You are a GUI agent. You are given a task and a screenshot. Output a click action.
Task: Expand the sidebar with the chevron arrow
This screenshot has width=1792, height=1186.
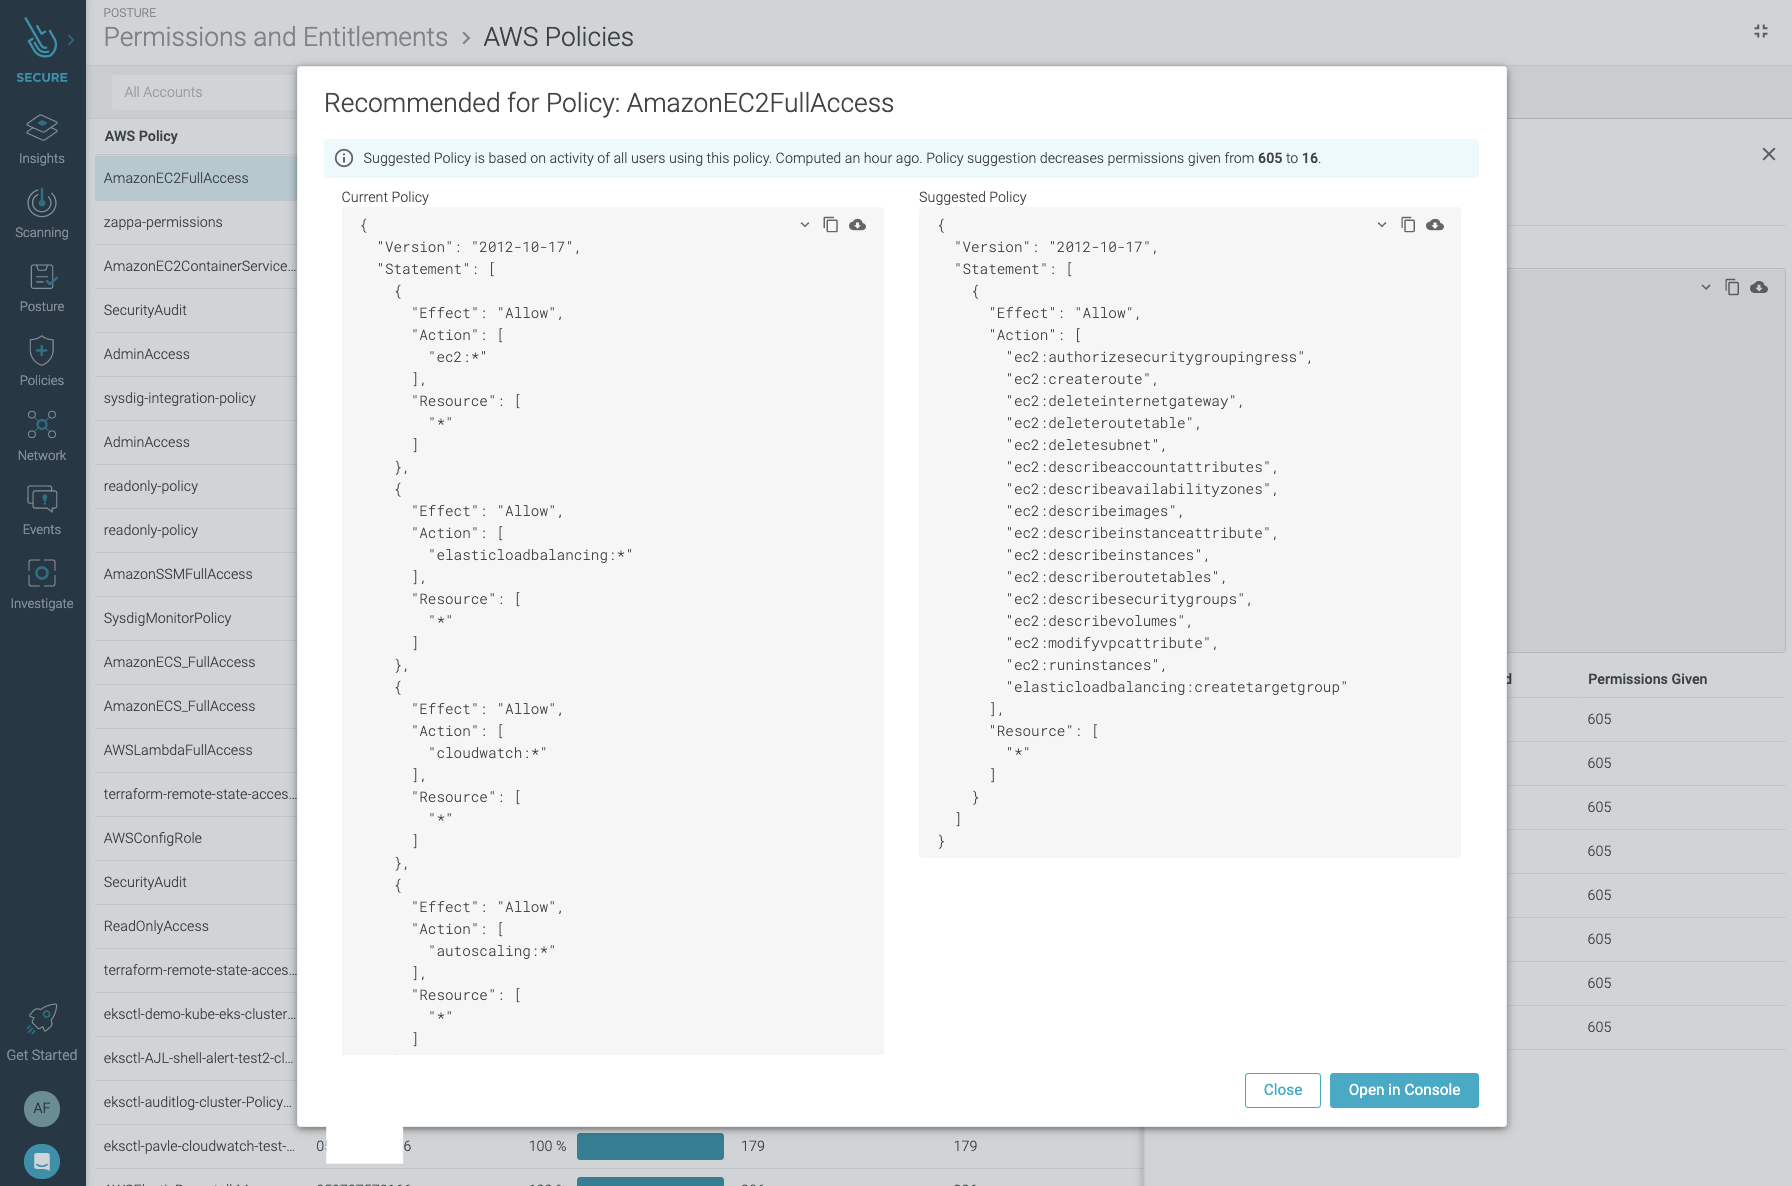click(x=72, y=40)
